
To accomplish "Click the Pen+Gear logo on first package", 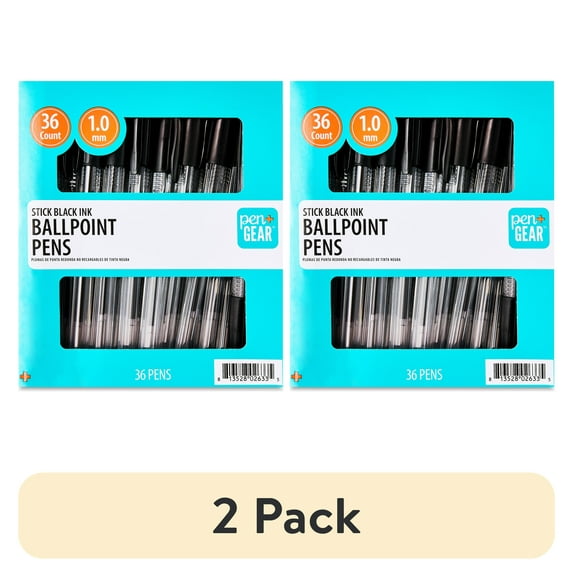I will coord(258,228).
